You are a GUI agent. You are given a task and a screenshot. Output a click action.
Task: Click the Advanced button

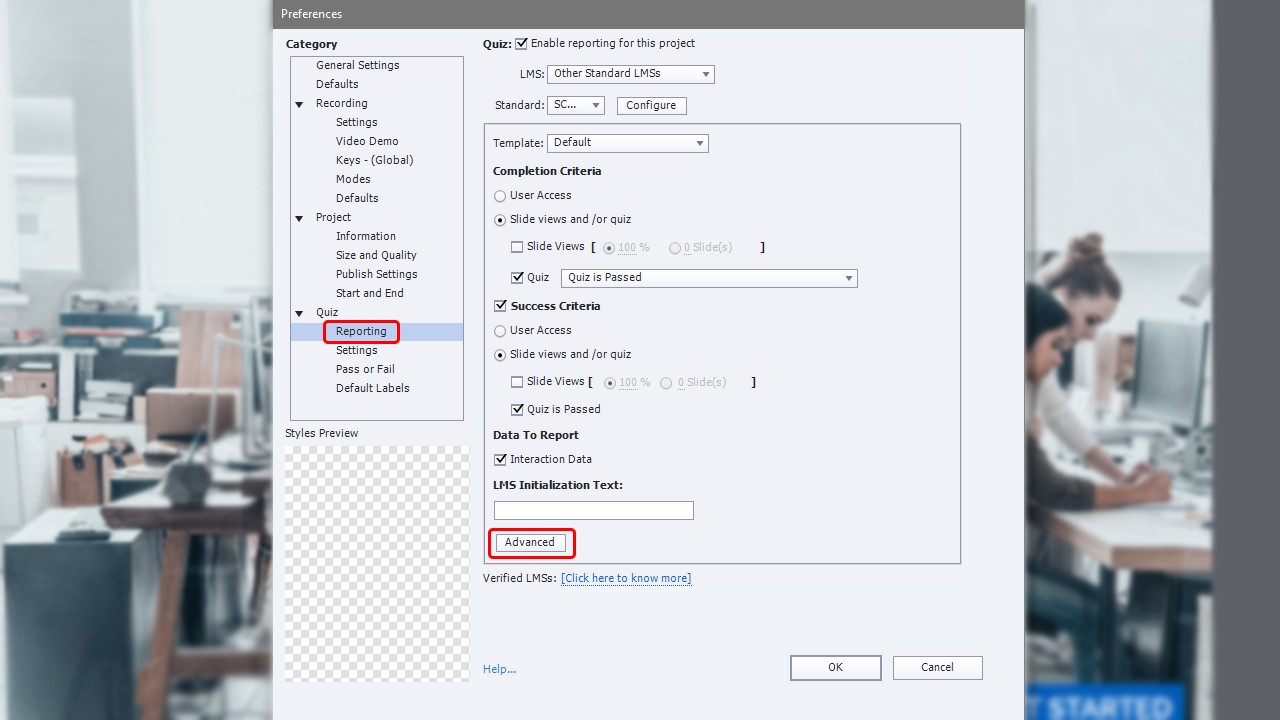coord(531,542)
